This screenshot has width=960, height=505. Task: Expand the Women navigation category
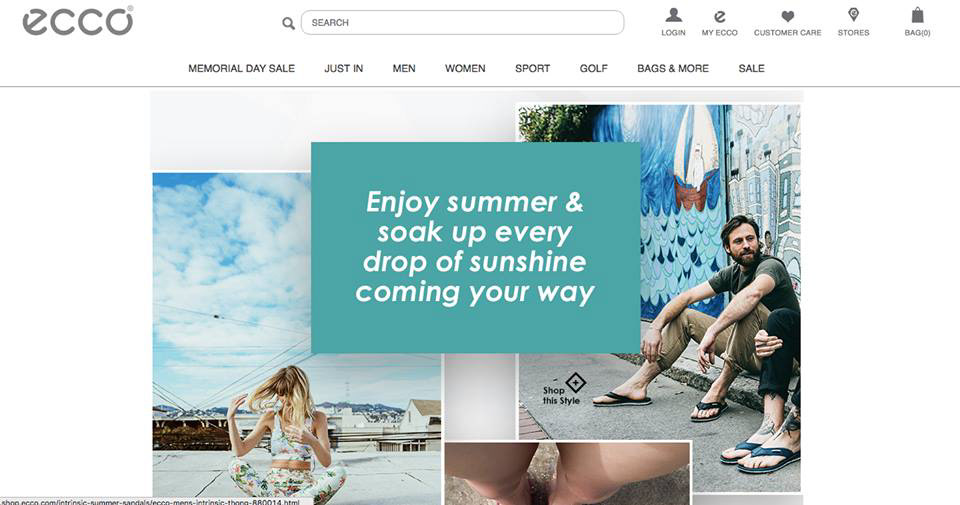tap(465, 69)
